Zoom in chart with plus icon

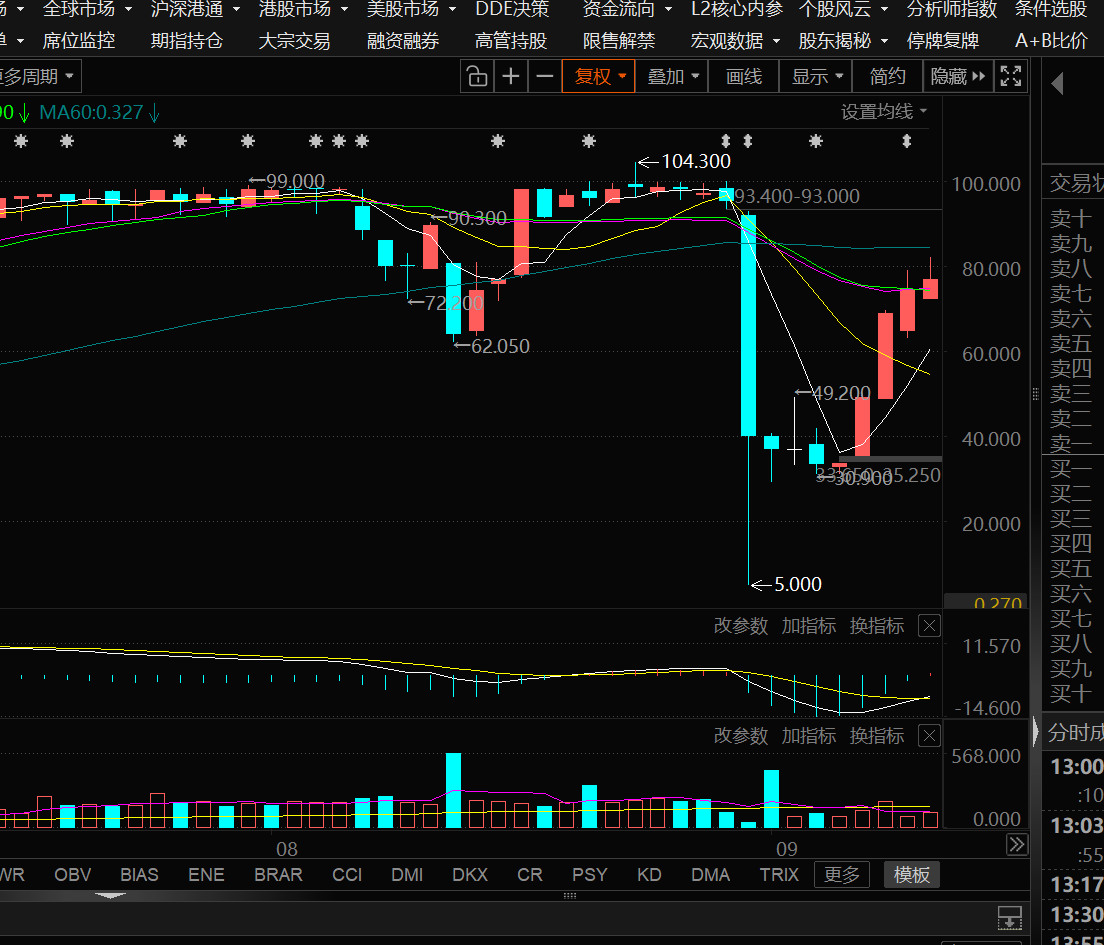(x=510, y=76)
